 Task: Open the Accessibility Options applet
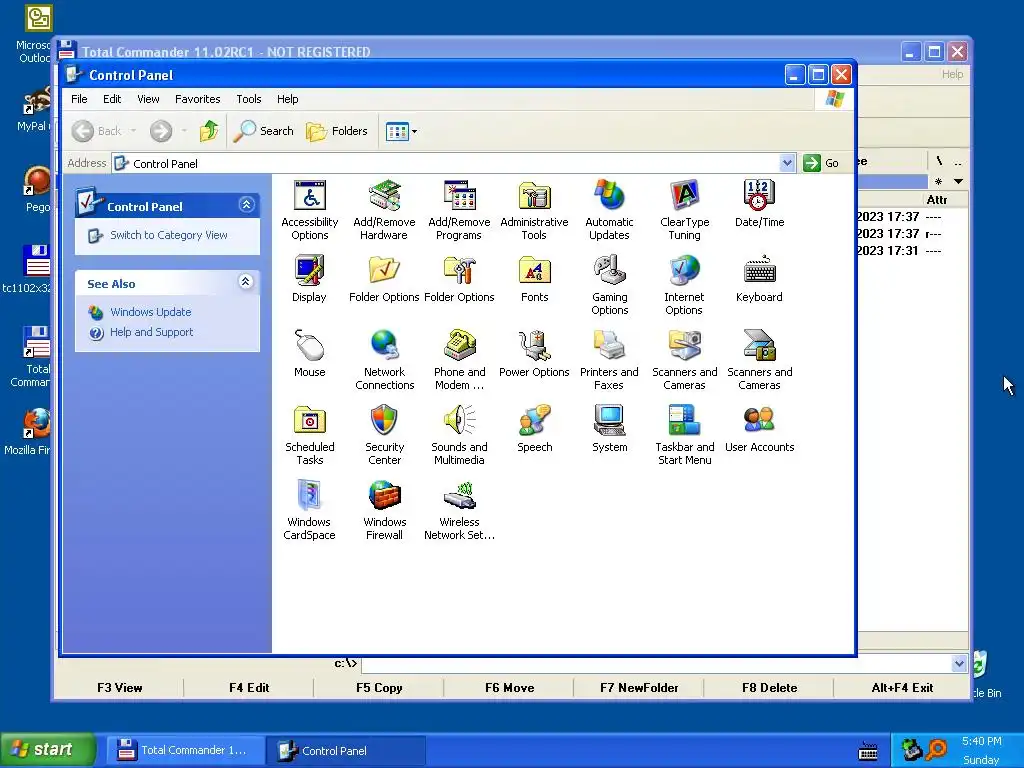[310, 210]
